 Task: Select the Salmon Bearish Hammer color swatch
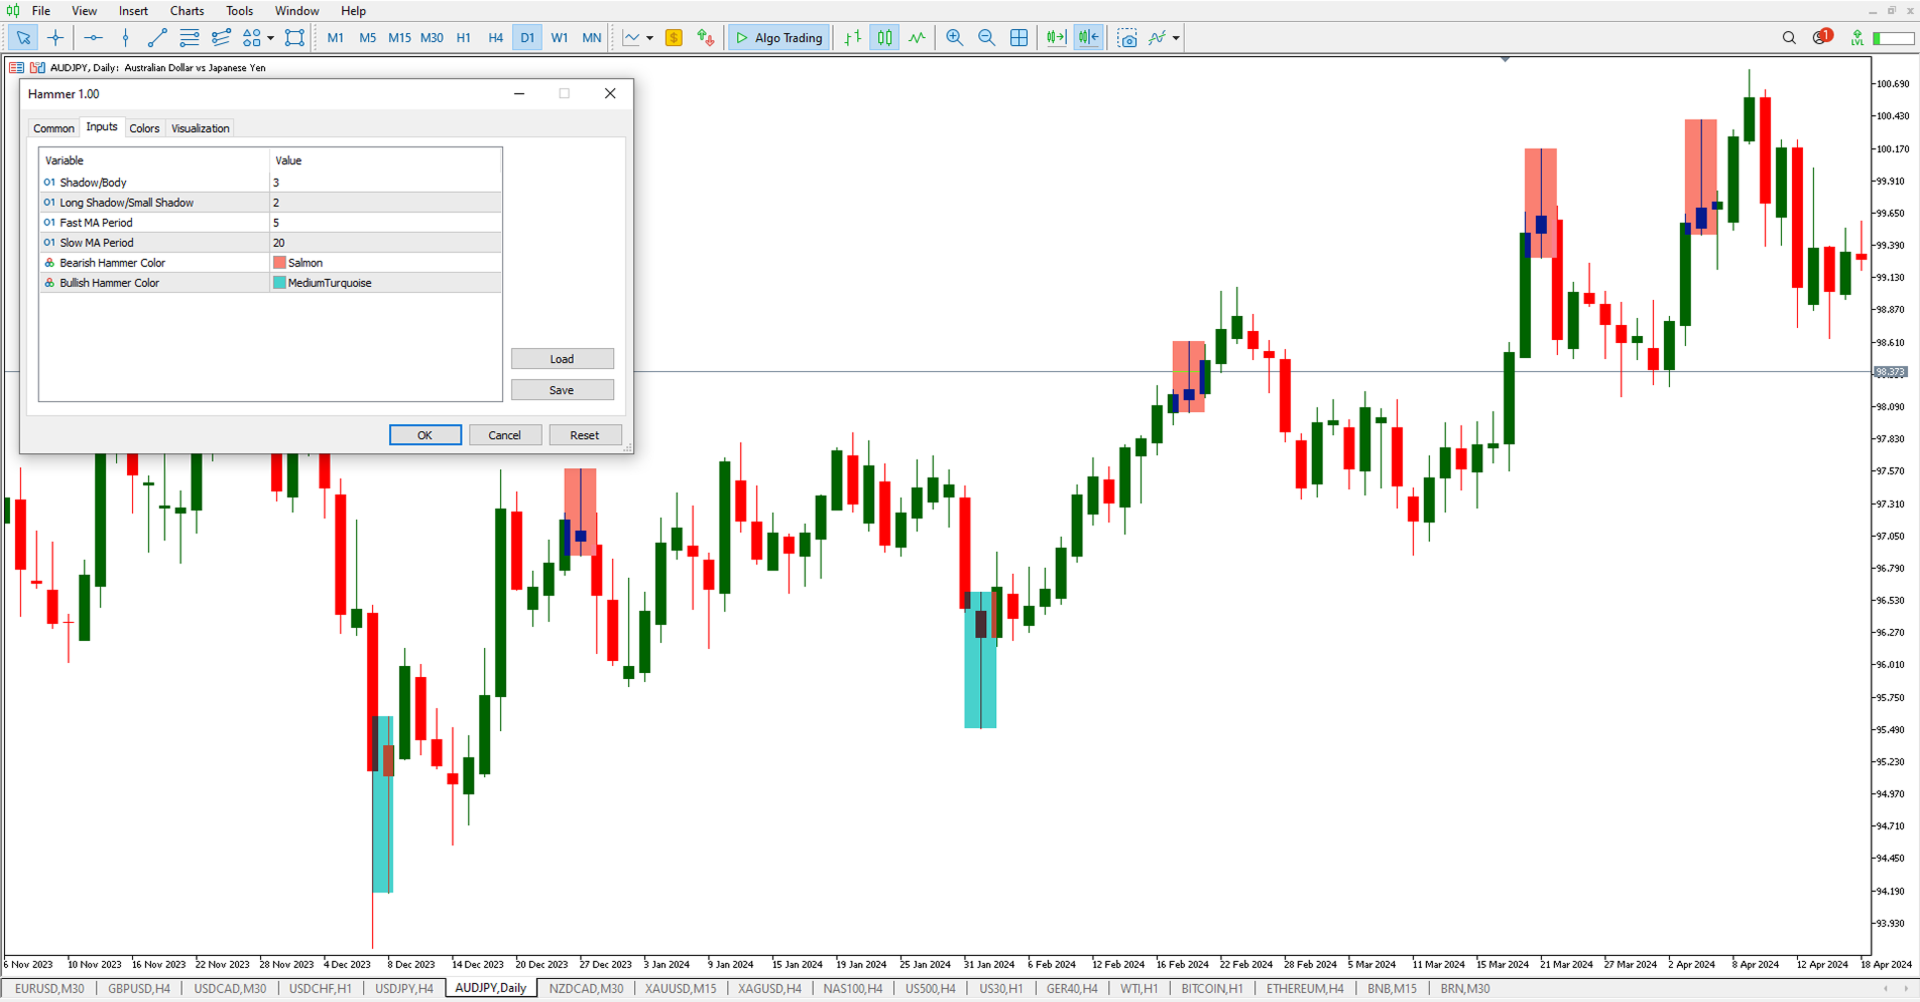279,262
